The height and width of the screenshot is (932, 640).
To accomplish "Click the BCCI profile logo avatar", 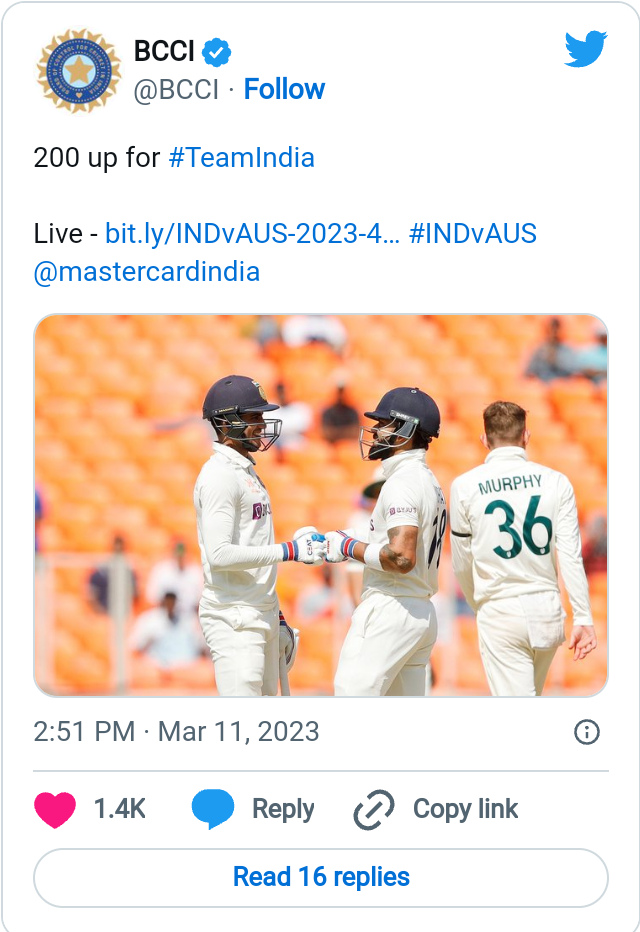I will click(x=78, y=71).
